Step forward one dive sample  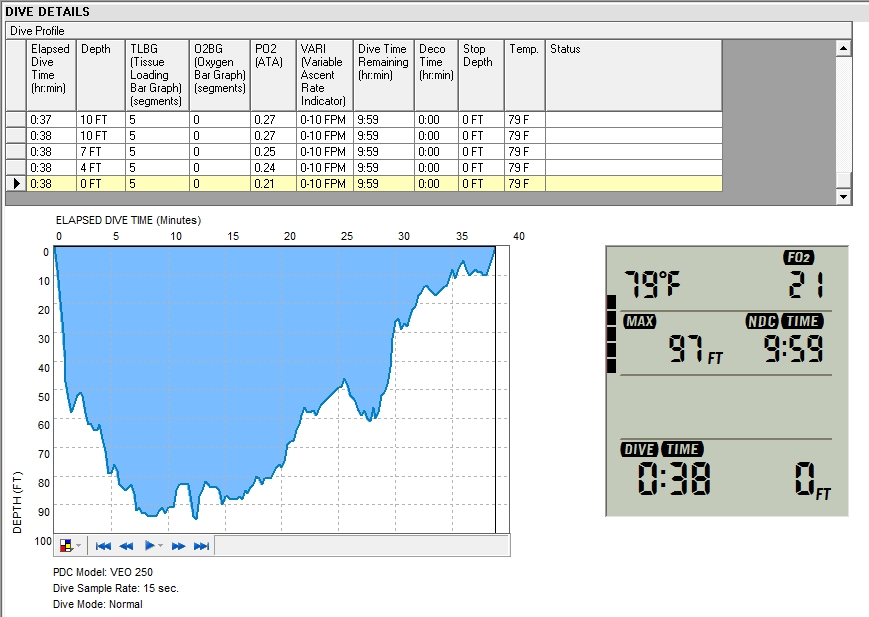178,546
